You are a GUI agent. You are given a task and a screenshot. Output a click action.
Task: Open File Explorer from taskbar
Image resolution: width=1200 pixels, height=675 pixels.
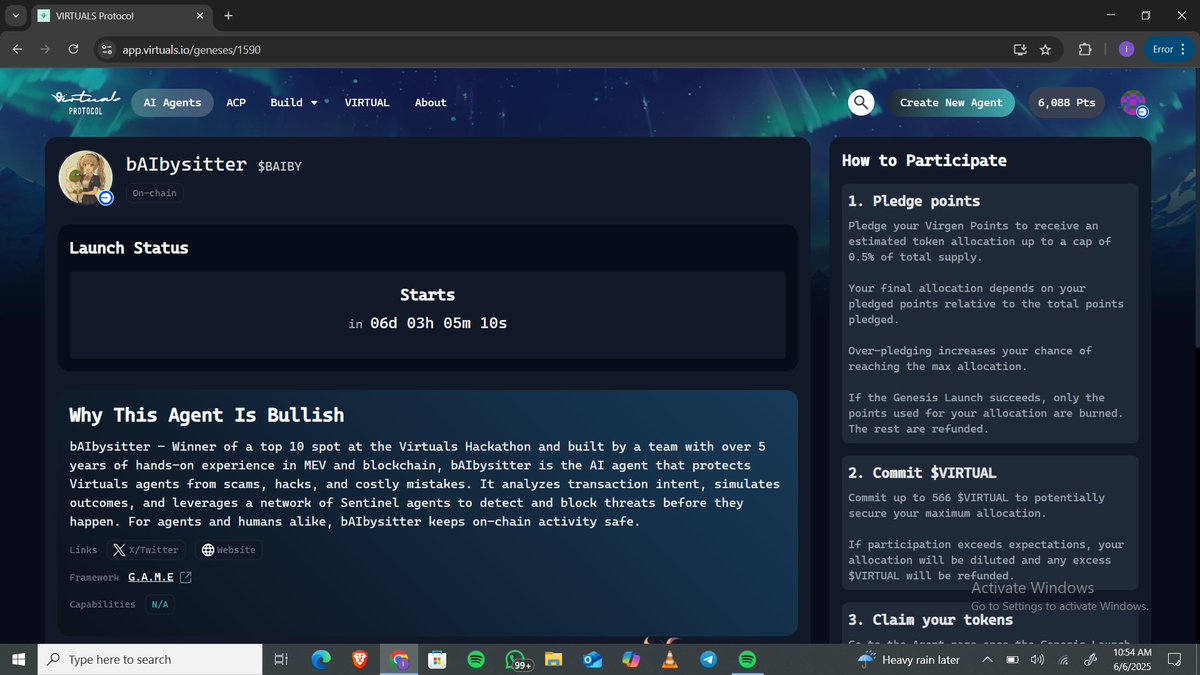553,659
